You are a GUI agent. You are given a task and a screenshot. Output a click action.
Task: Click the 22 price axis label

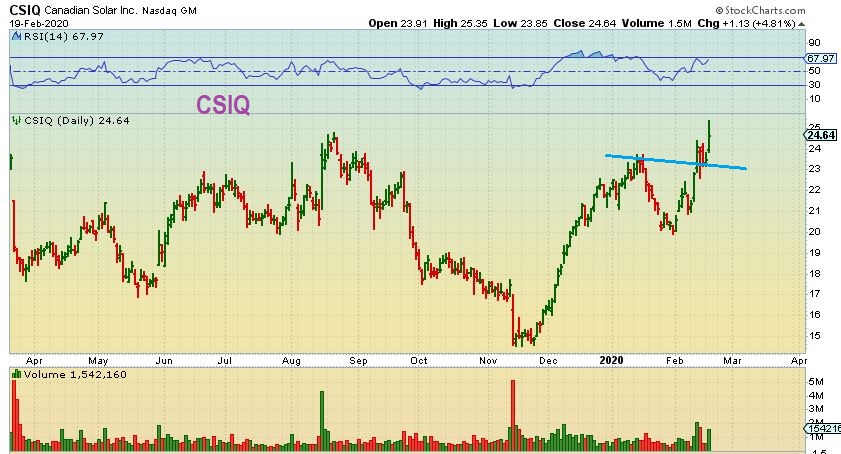(x=814, y=190)
